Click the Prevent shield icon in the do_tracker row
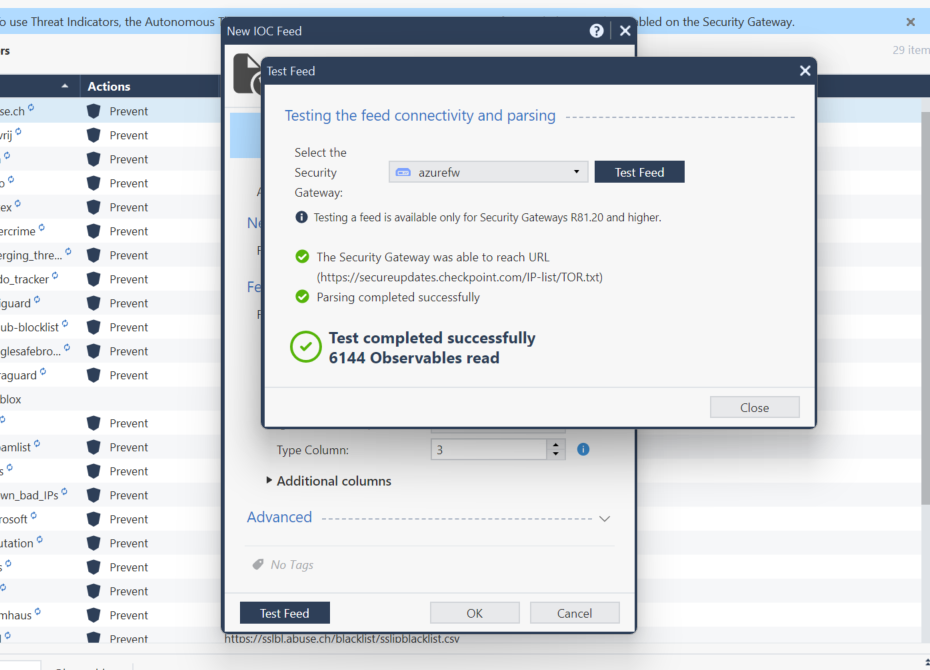Screen dimensions: 930x670 pos(94,279)
